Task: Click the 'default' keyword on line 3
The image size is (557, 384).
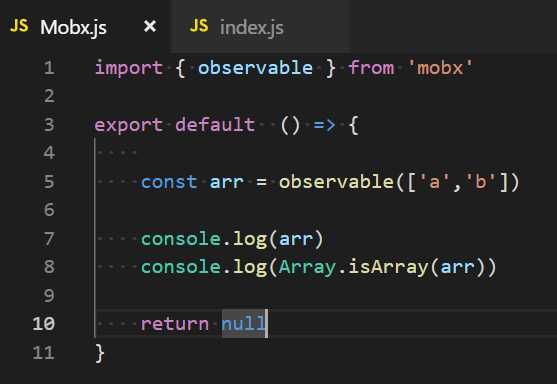Action: pos(215,125)
